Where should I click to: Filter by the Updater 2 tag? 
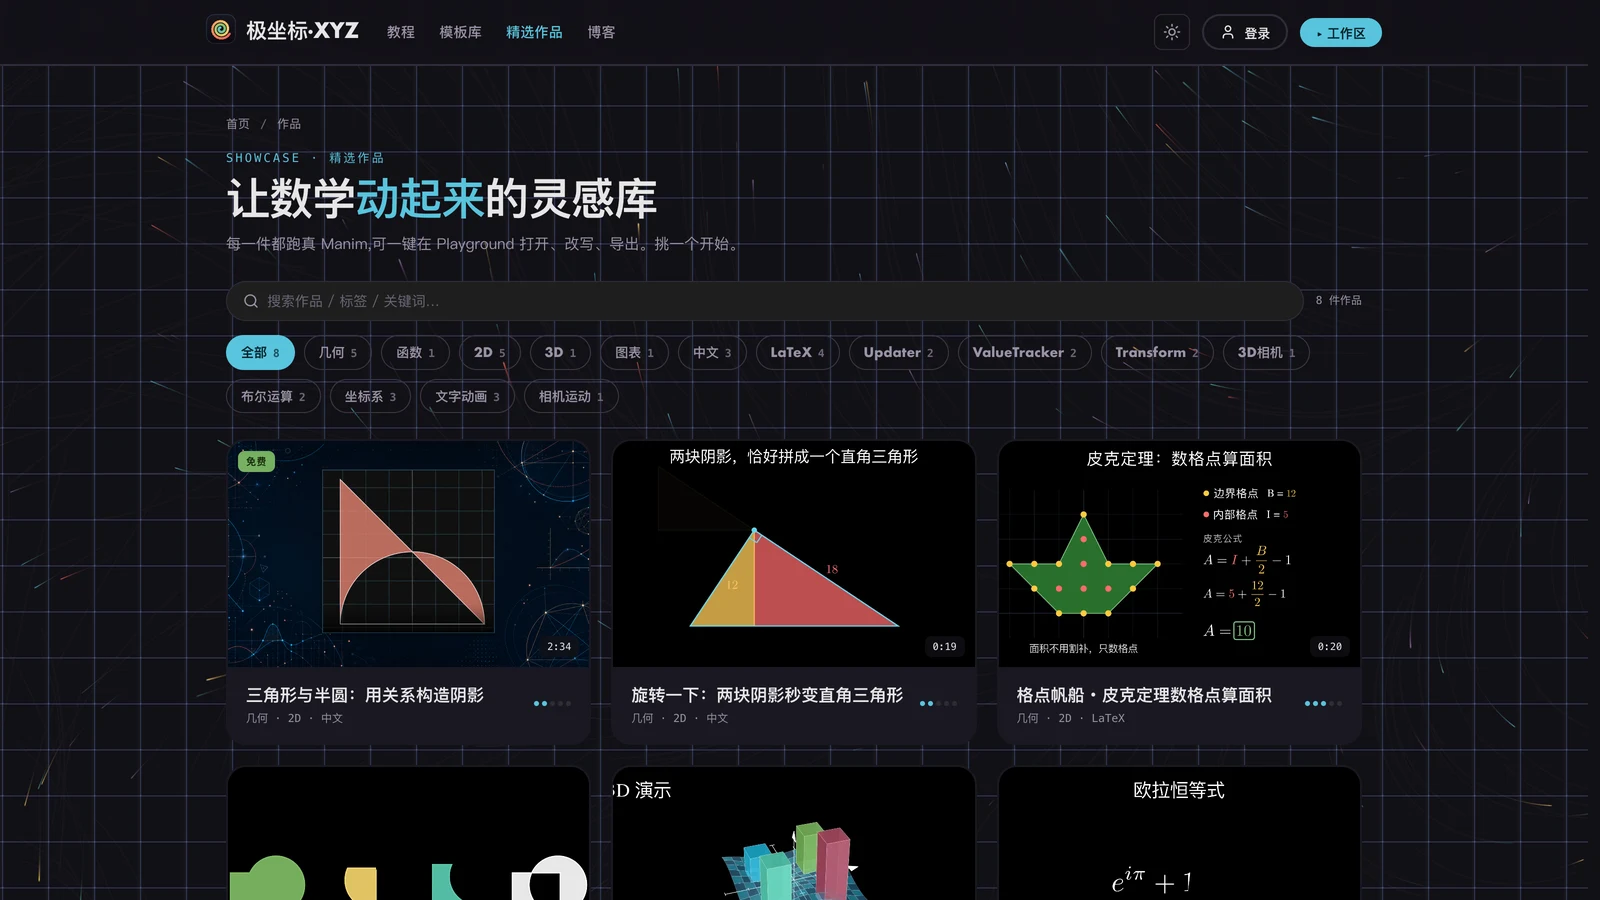point(898,352)
